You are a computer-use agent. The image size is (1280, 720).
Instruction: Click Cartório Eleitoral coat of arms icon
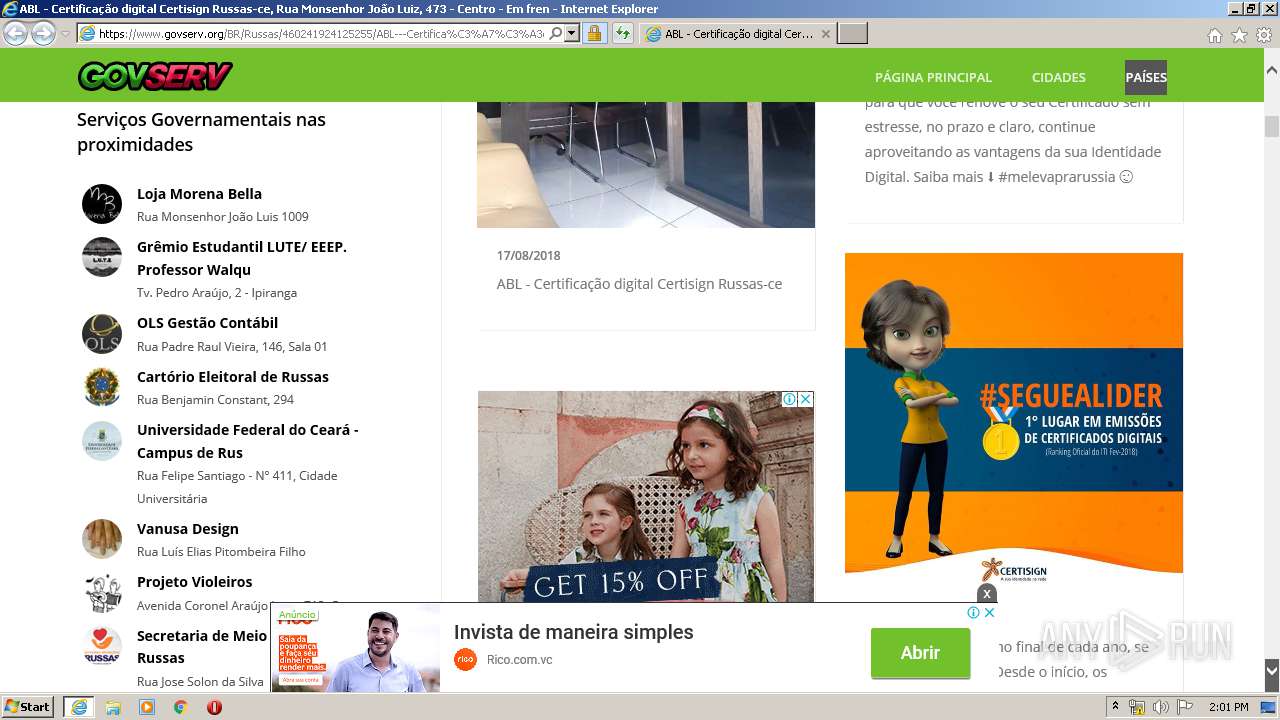point(102,387)
